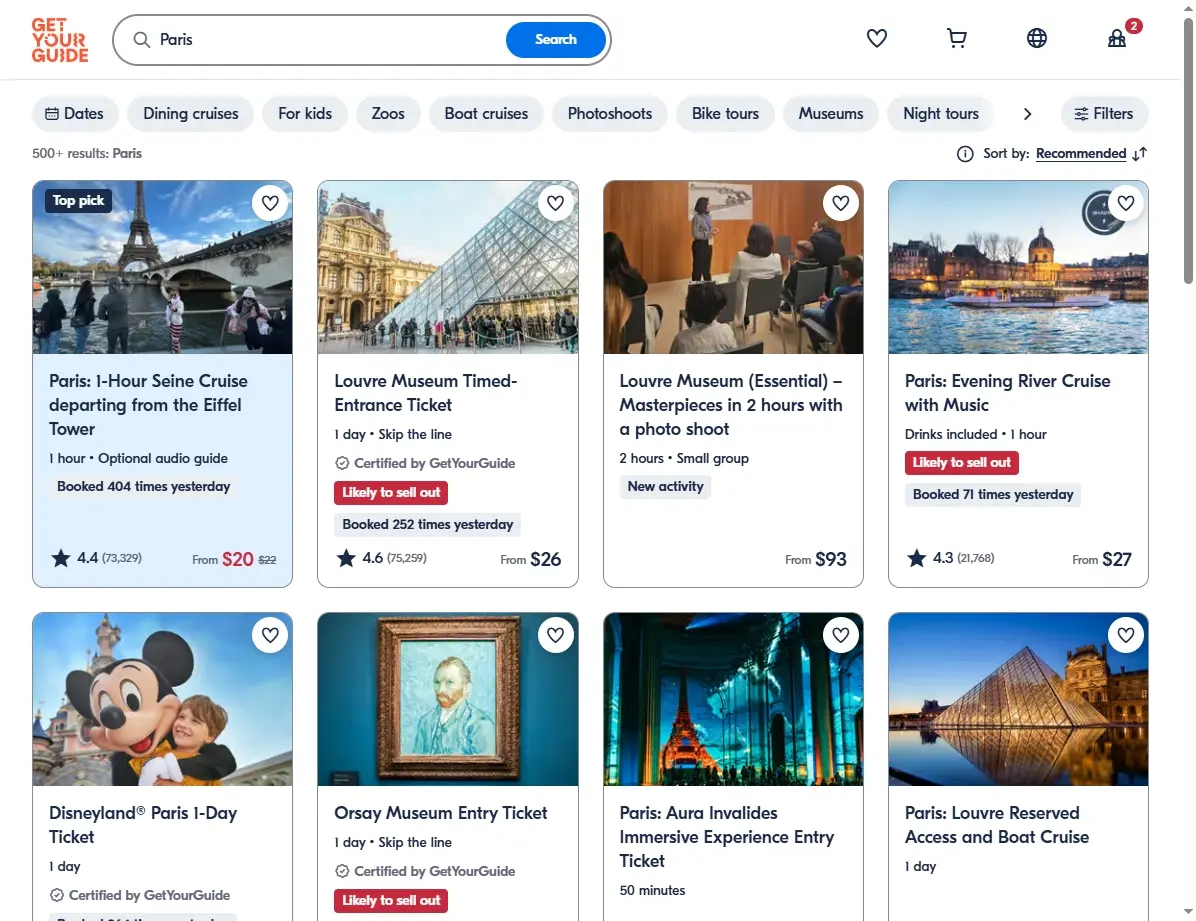Click the 4.3 star rating
The image size is (1196, 921).
point(950,558)
